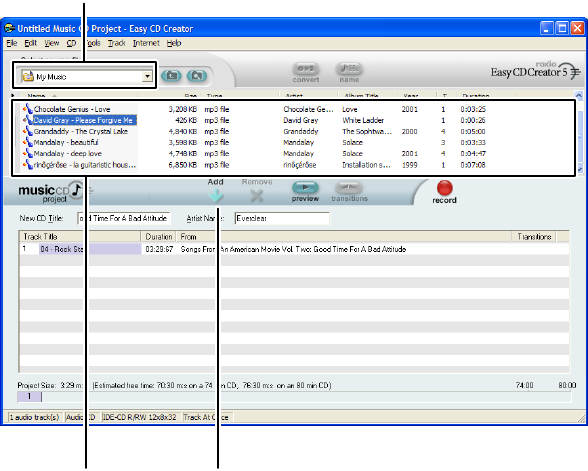Open the File menu
Image resolution: width=588 pixels, height=471 pixels.
(12, 43)
